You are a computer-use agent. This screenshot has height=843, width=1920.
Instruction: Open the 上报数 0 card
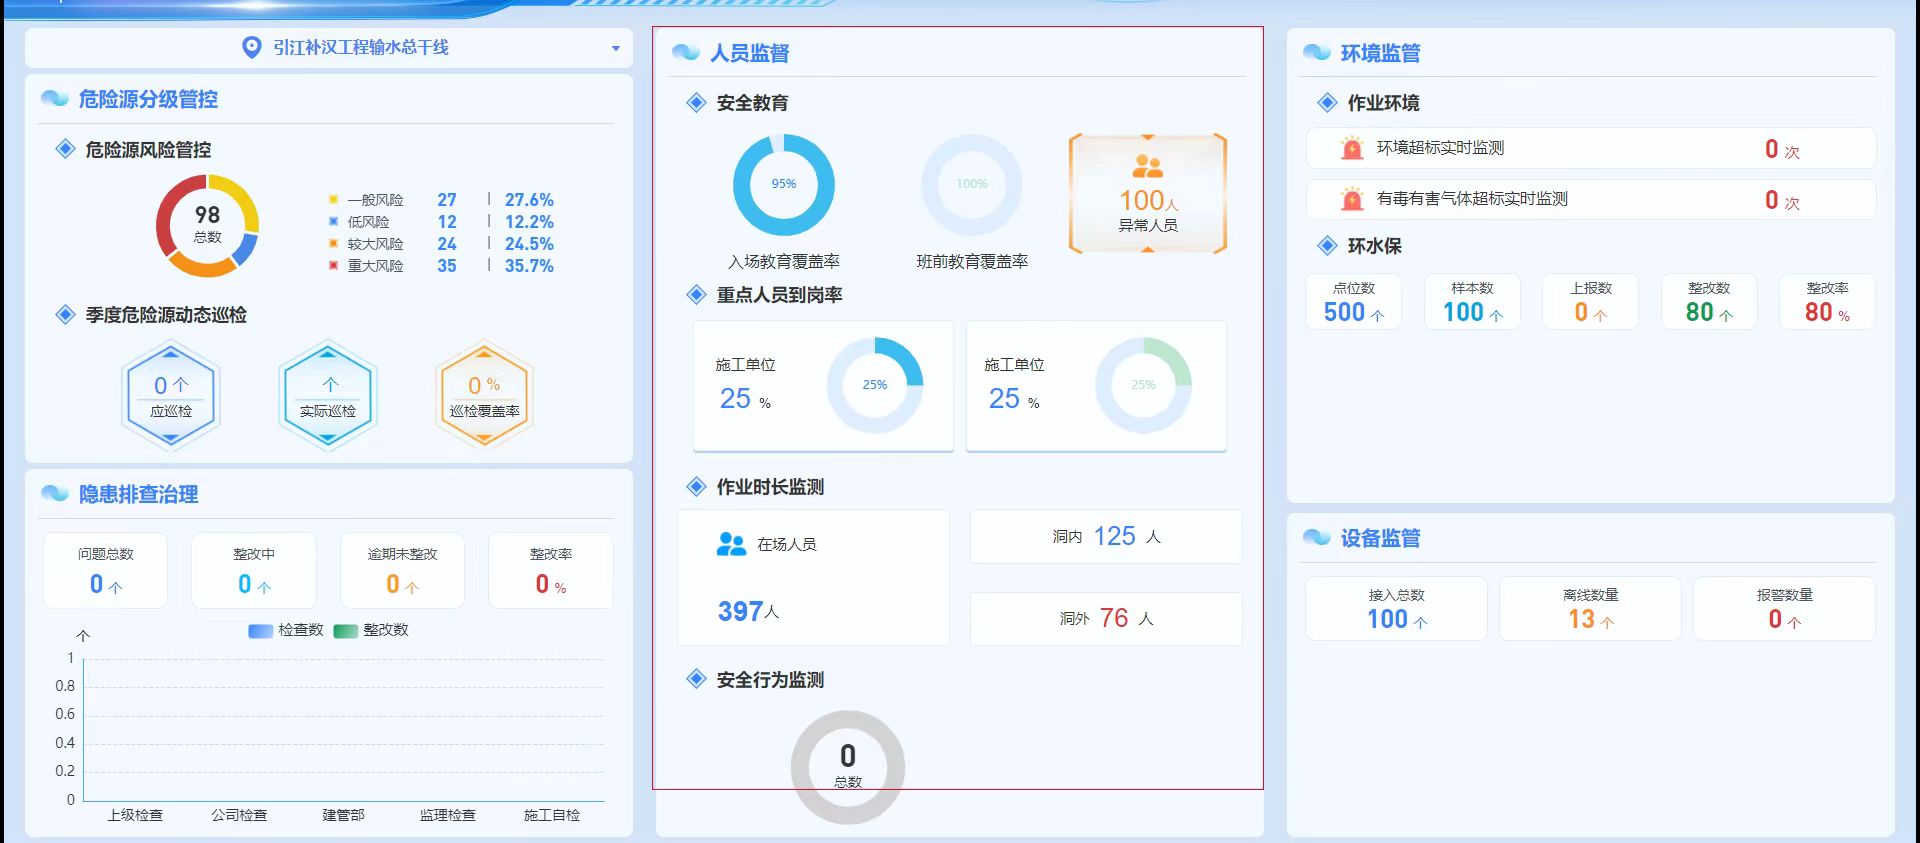coord(1590,301)
